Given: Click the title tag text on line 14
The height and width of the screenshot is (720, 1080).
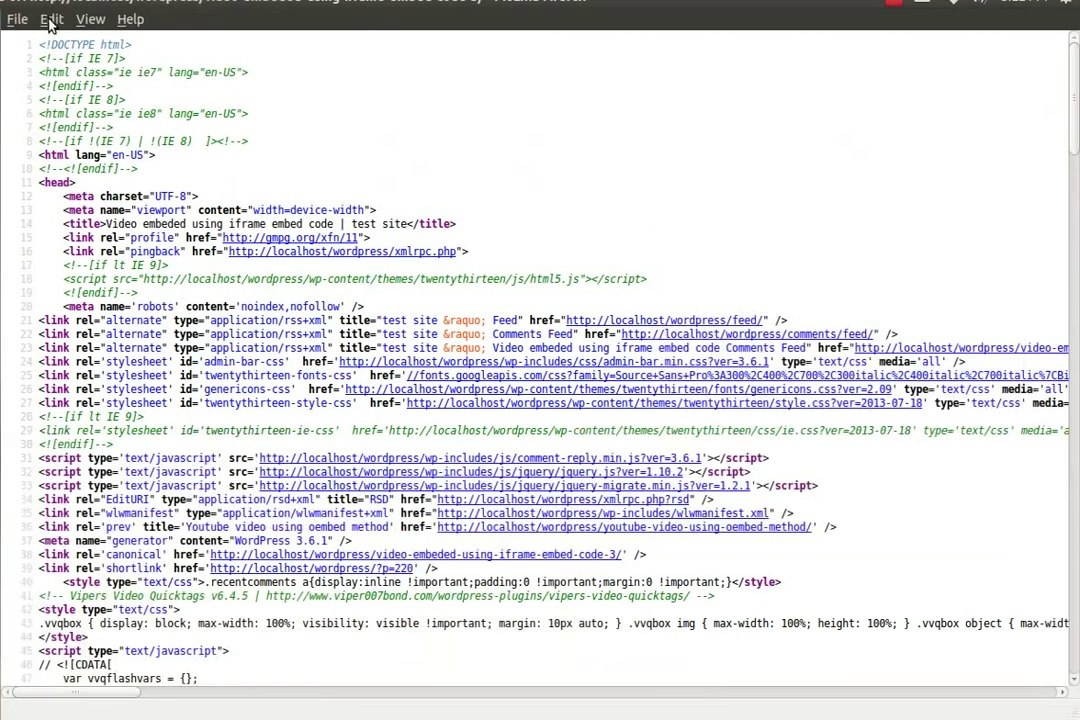Looking at the screenshot, I should pyautogui.click(x=259, y=224).
